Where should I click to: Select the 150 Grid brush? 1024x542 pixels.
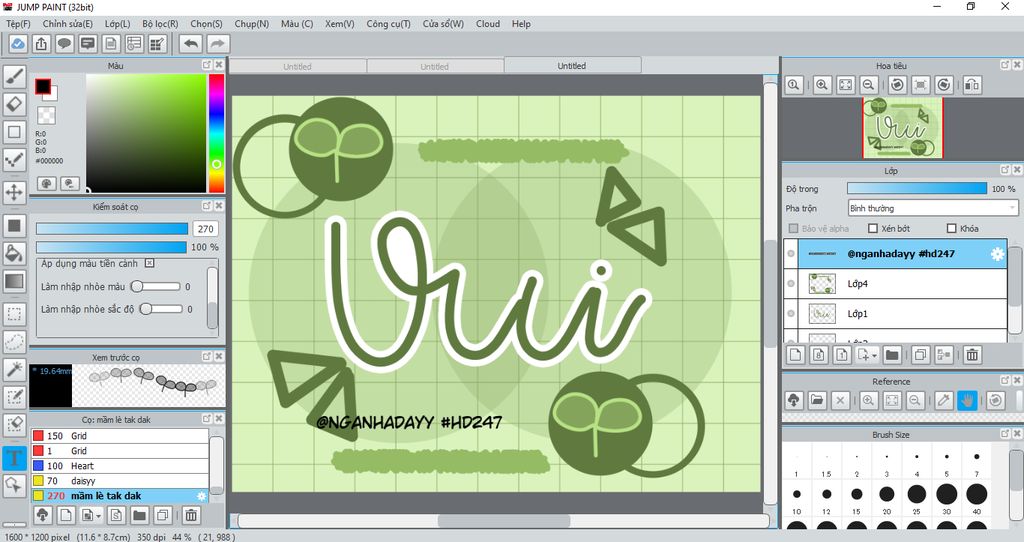(x=120, y=436)
